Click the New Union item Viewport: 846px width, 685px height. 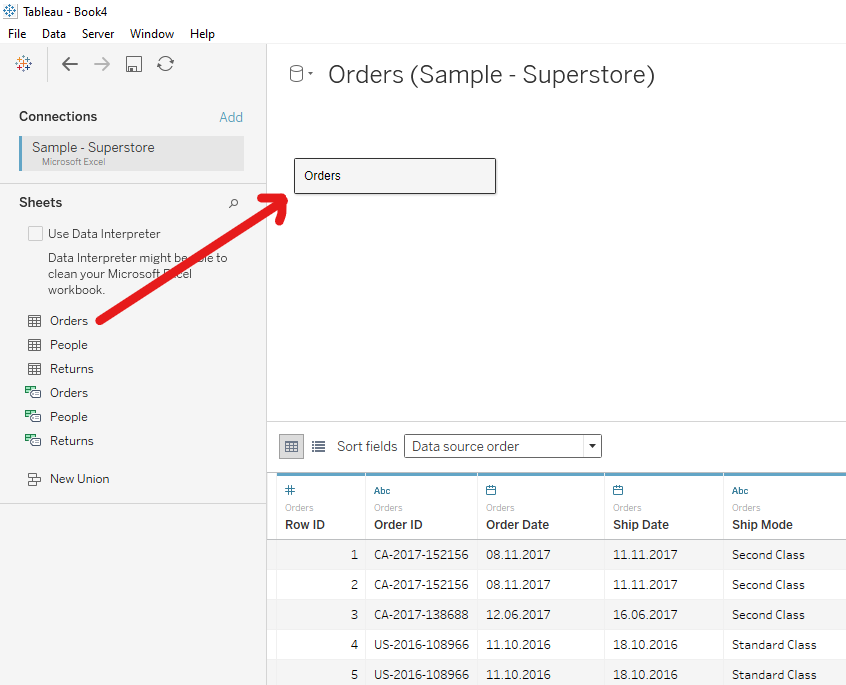79,479
